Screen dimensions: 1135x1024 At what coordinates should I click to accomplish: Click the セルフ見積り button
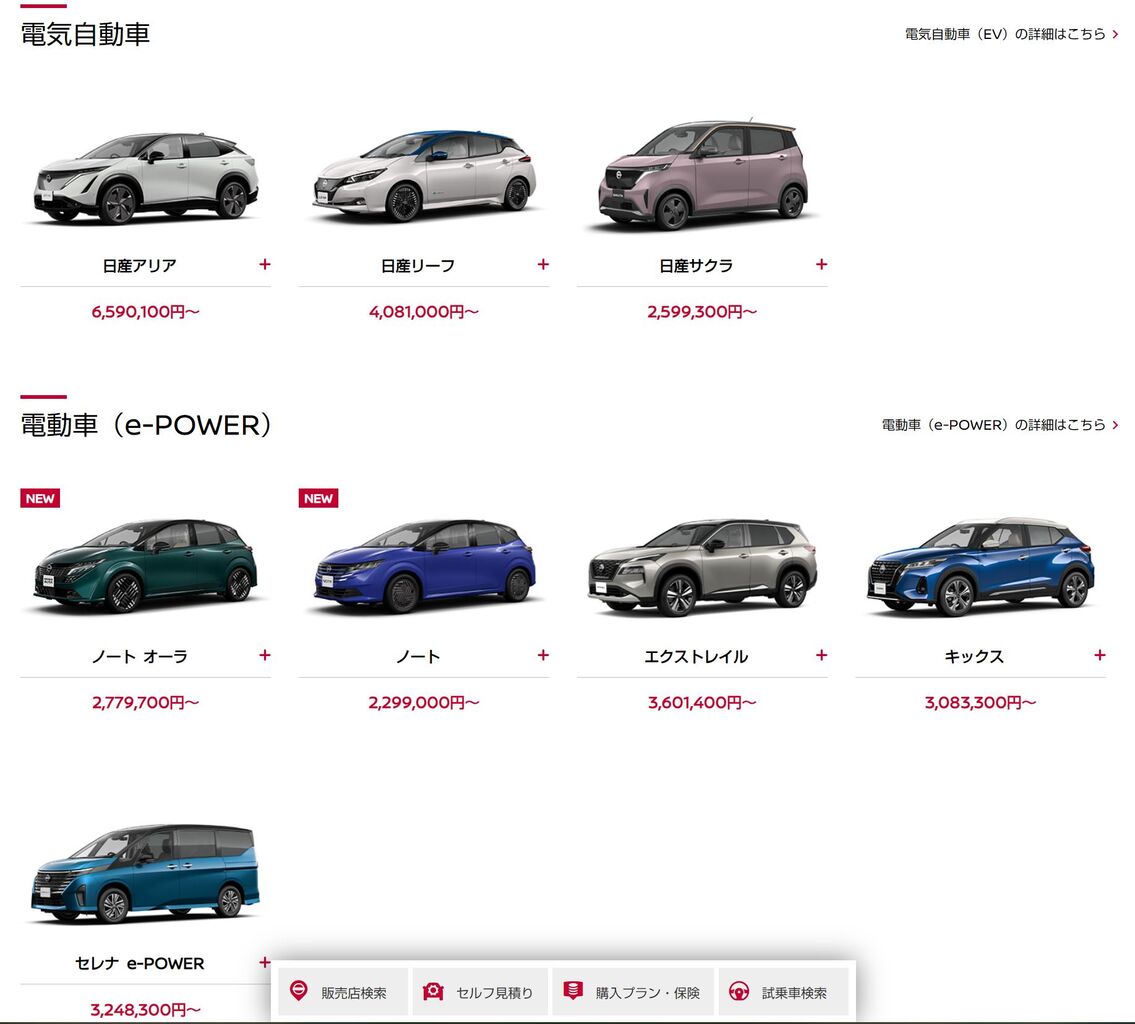[x=481, y=992]
